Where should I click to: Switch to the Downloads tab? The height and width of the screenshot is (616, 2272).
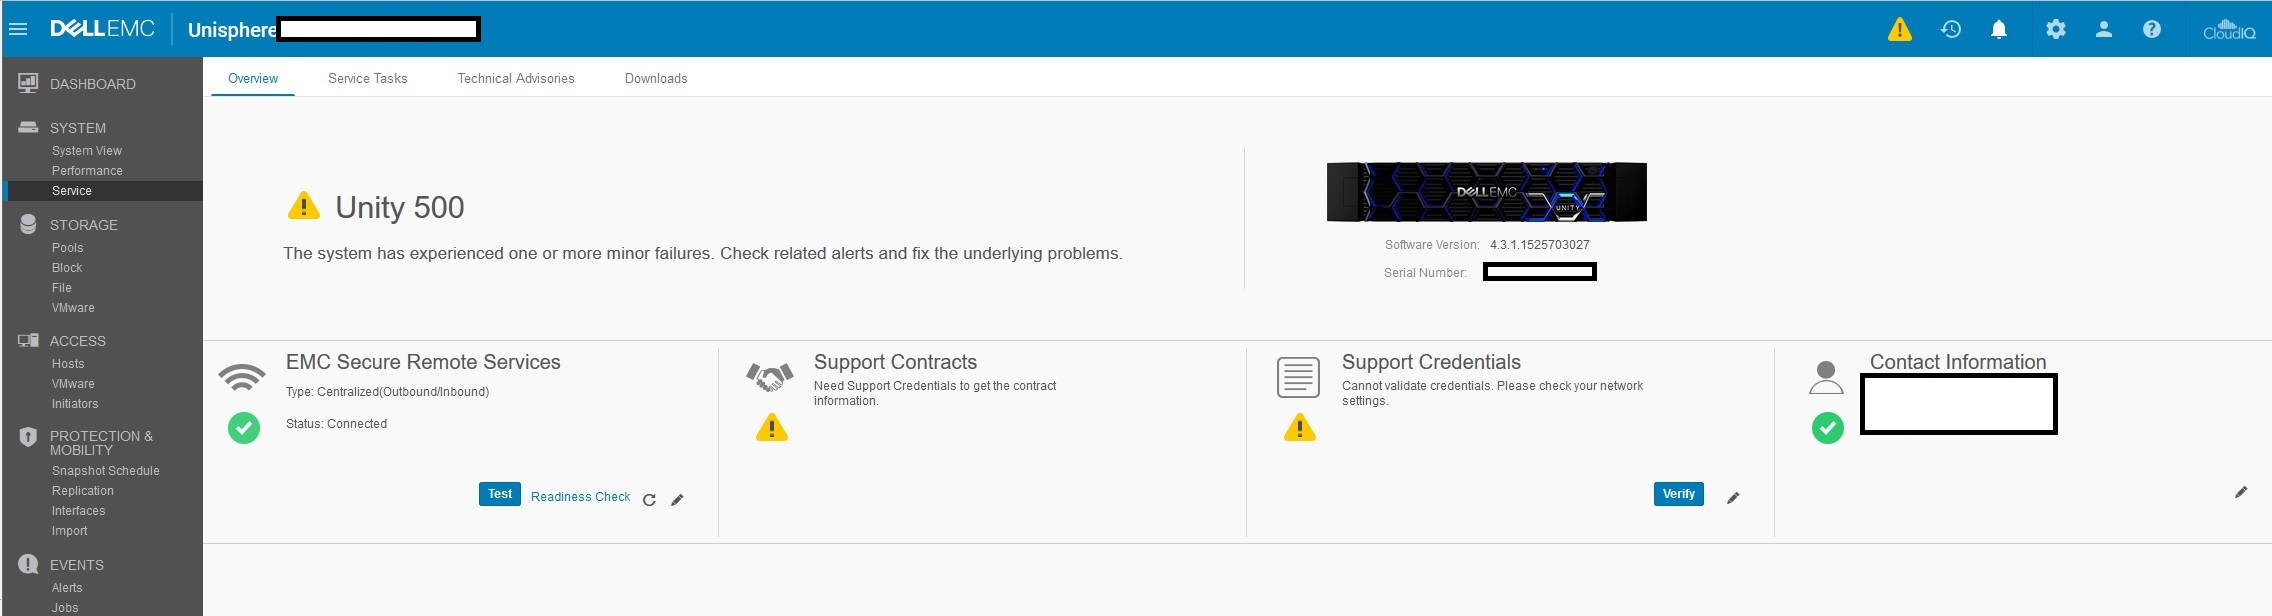[656, 78]
